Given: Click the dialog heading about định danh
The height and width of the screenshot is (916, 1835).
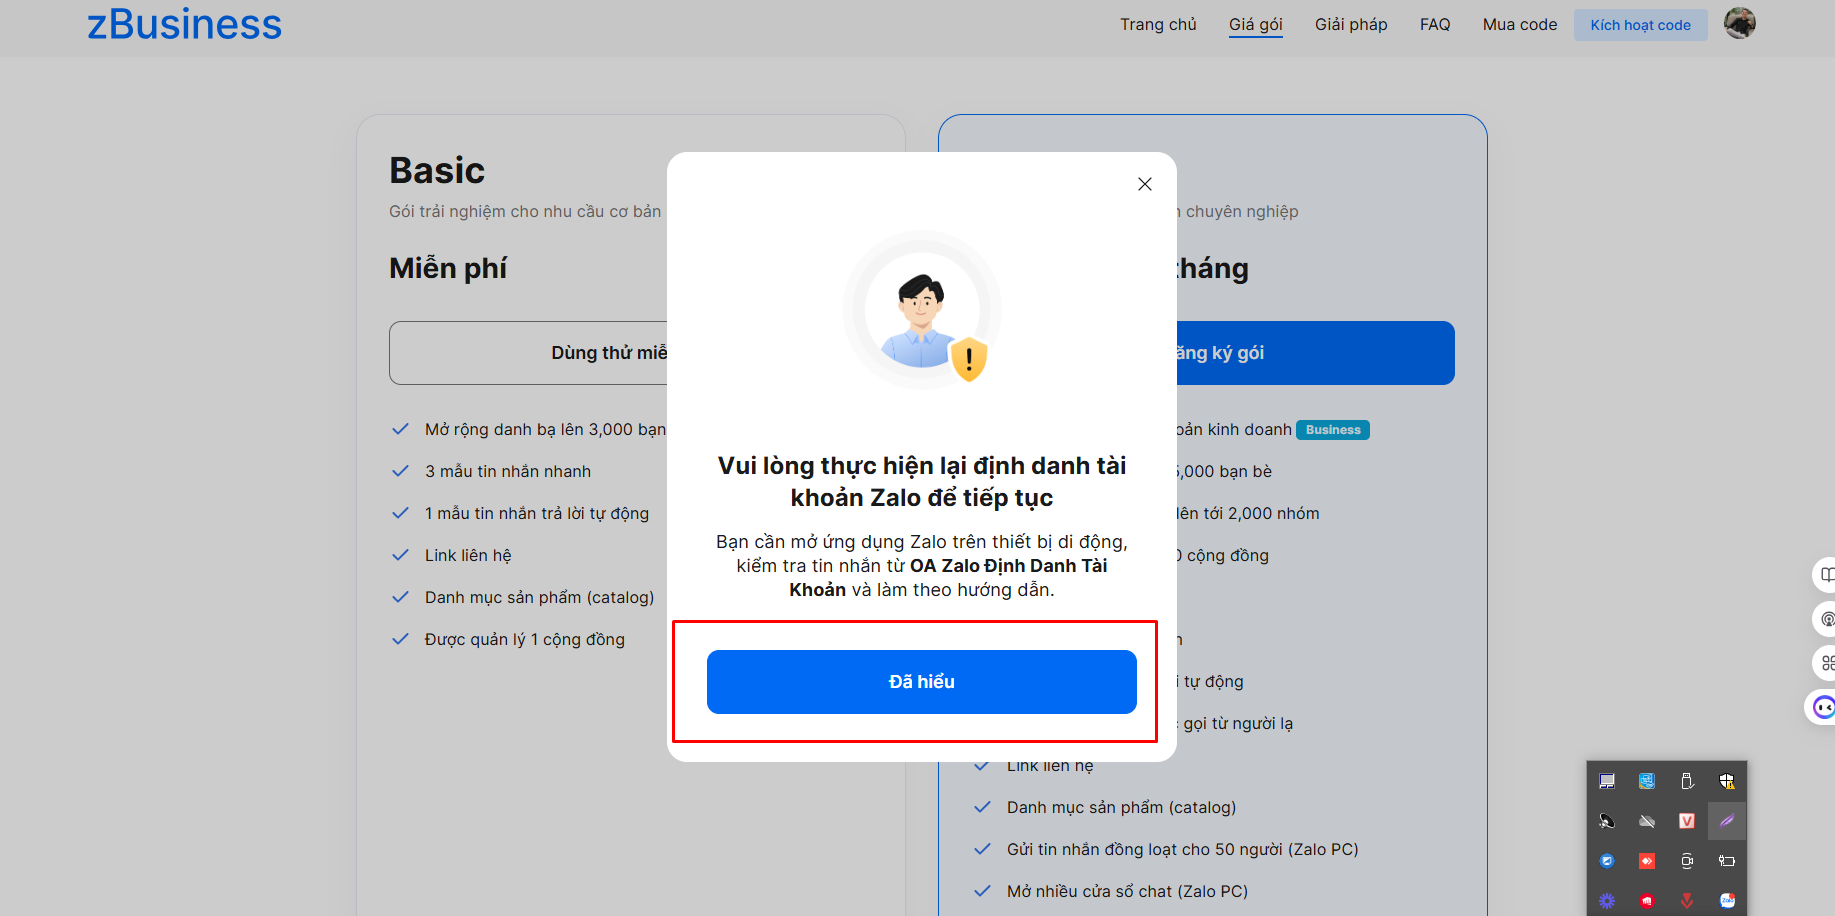Looking at the screenshot, I should pyautogui.click(x=922, y=482).
